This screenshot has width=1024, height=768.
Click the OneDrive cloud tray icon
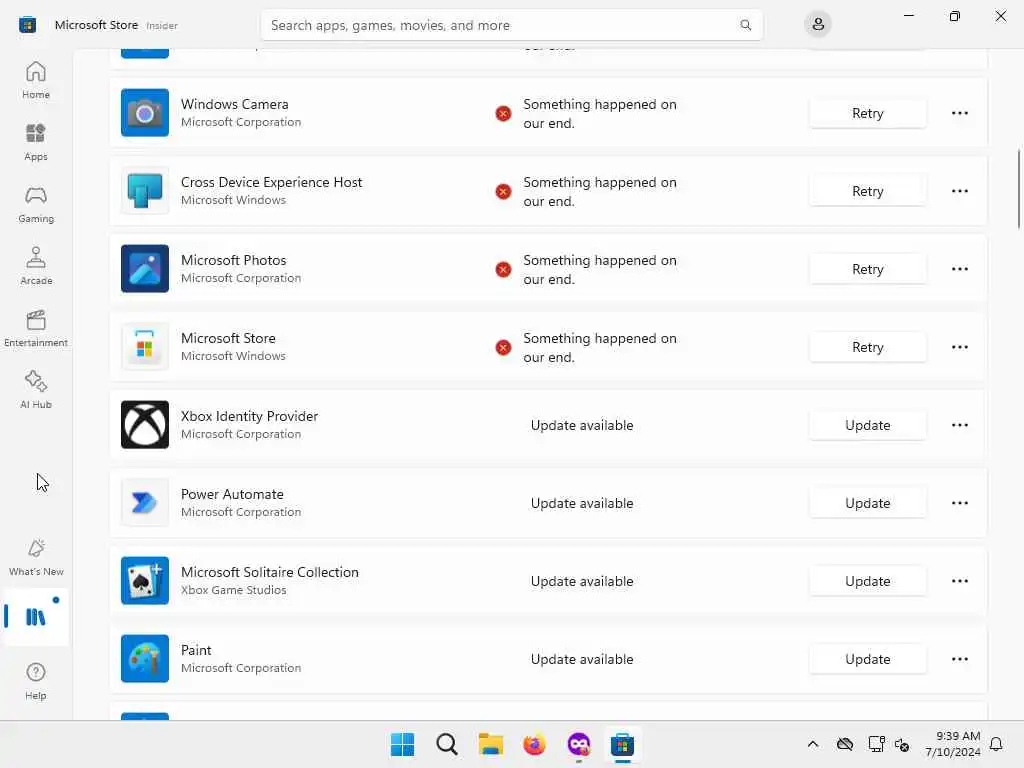[x=844, y=744]
